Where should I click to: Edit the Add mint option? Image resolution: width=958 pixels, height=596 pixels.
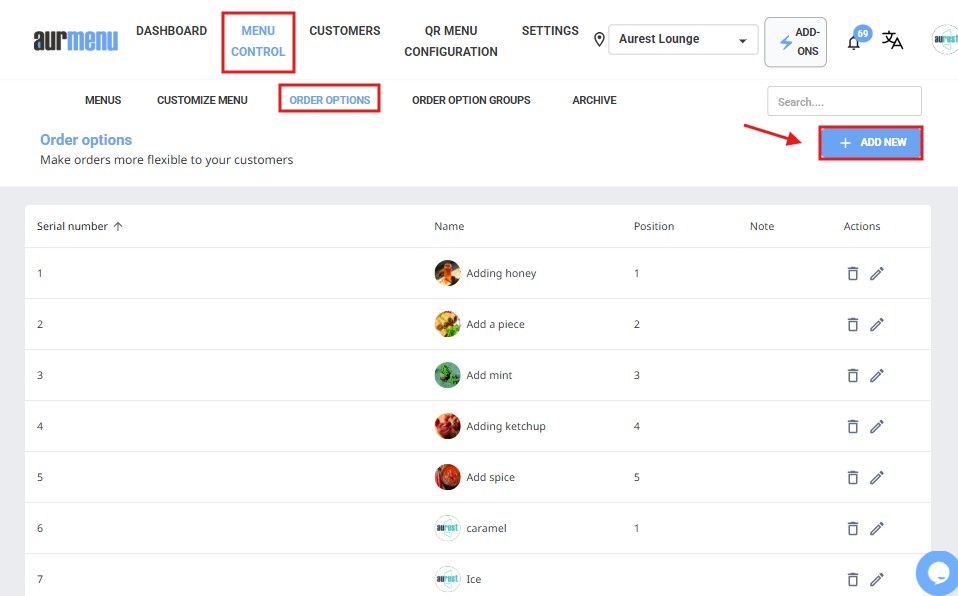coord(877,375)
